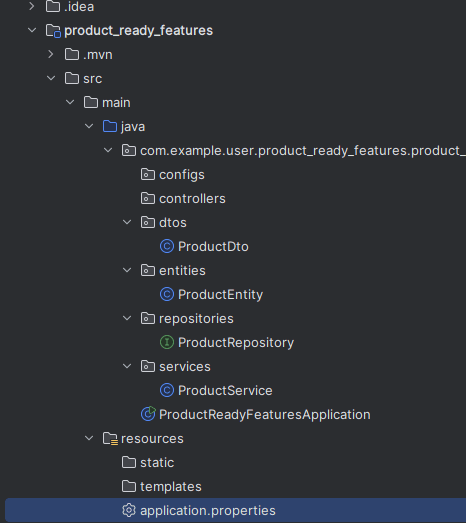Viewport: 466px width, 523px height.
Task: Click the resources folder icon
Action: [x=110, y=439]
